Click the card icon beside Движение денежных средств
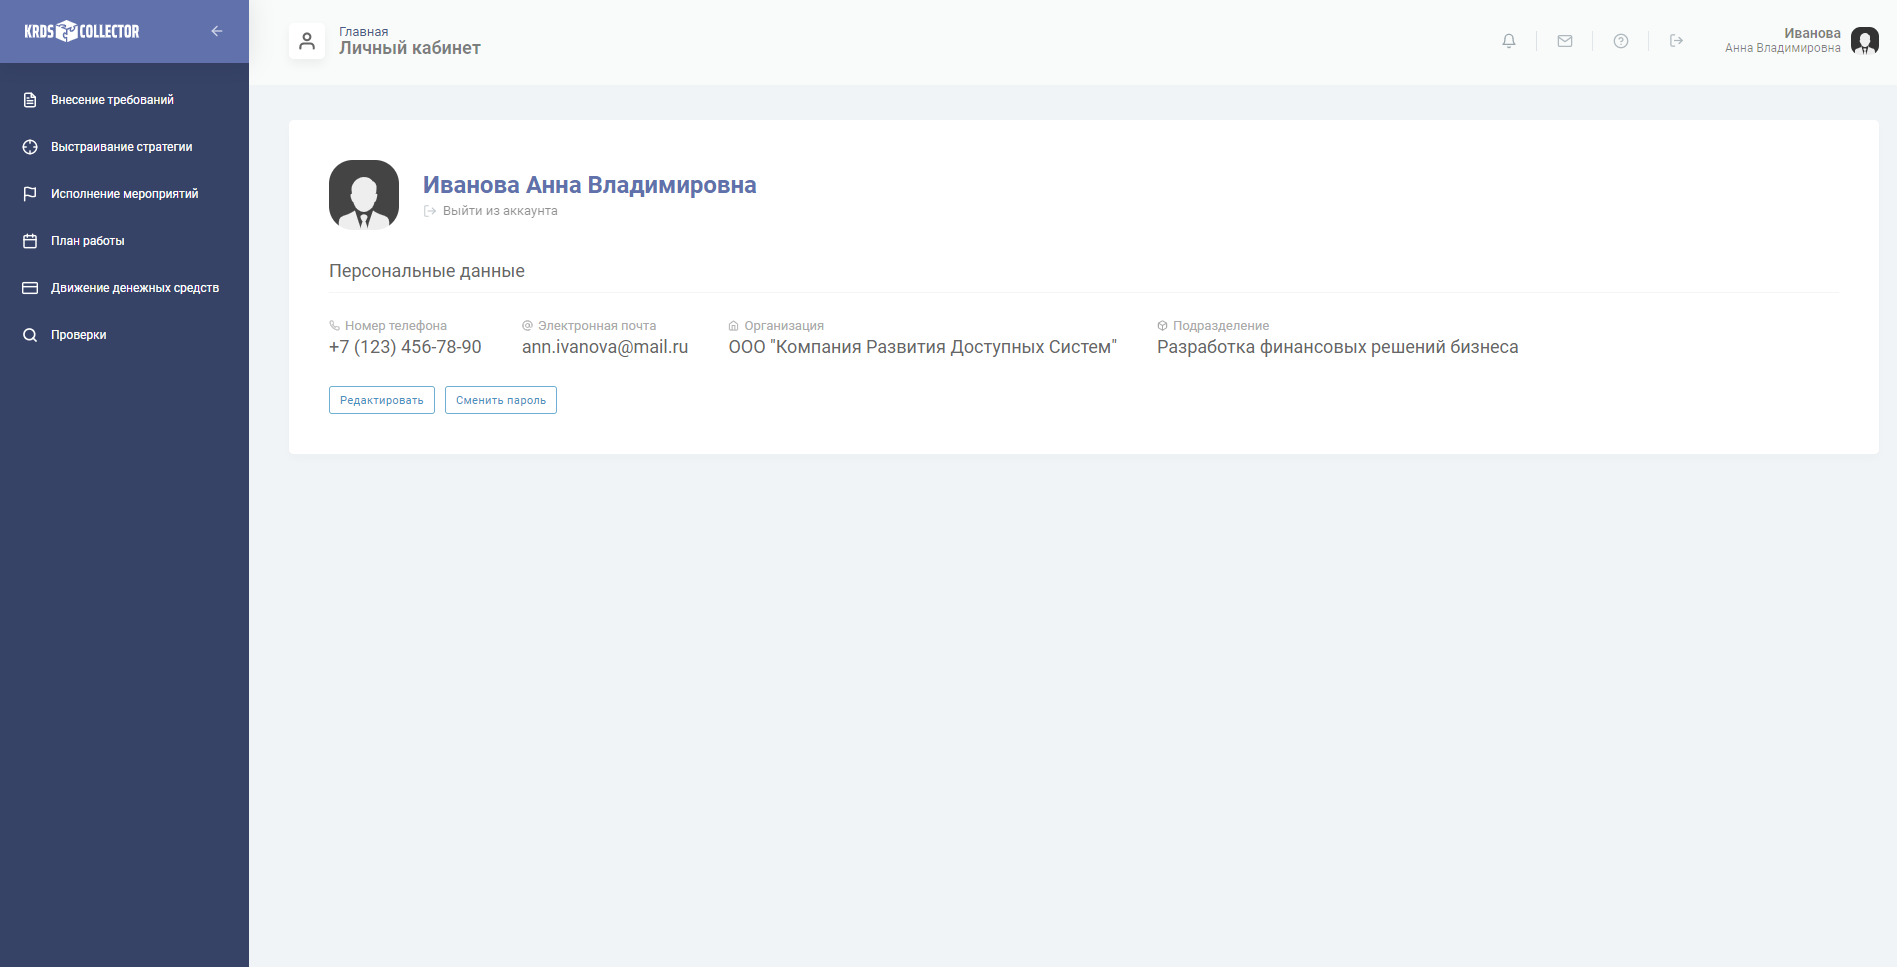Viewport: 1897px width, 967px height. pos(30,288)
